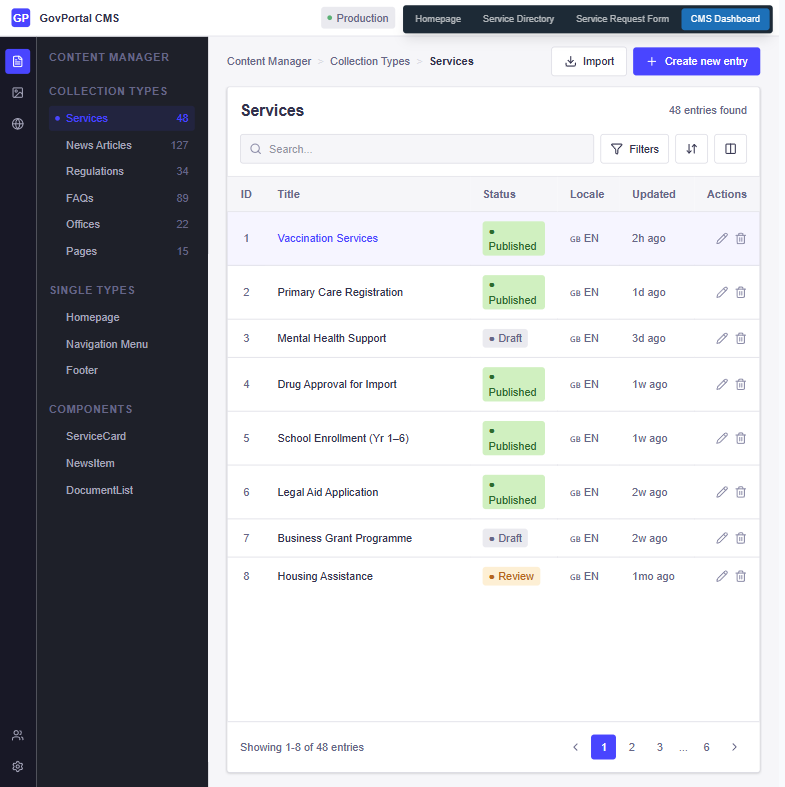
Task: Open the Filters button
Action: (x=634, y=149)
